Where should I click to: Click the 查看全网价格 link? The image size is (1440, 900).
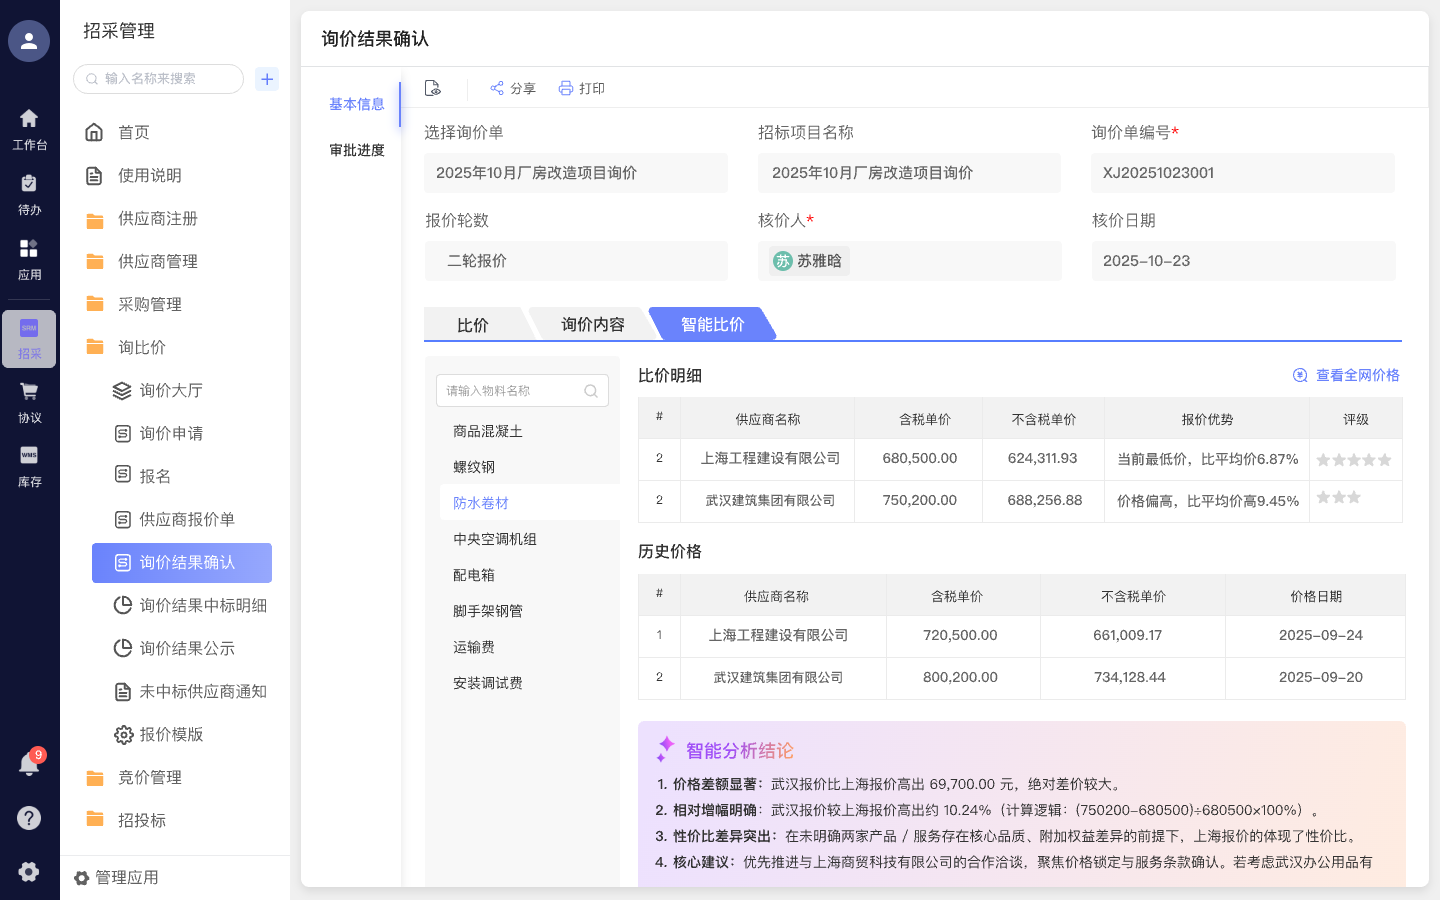1350,374
